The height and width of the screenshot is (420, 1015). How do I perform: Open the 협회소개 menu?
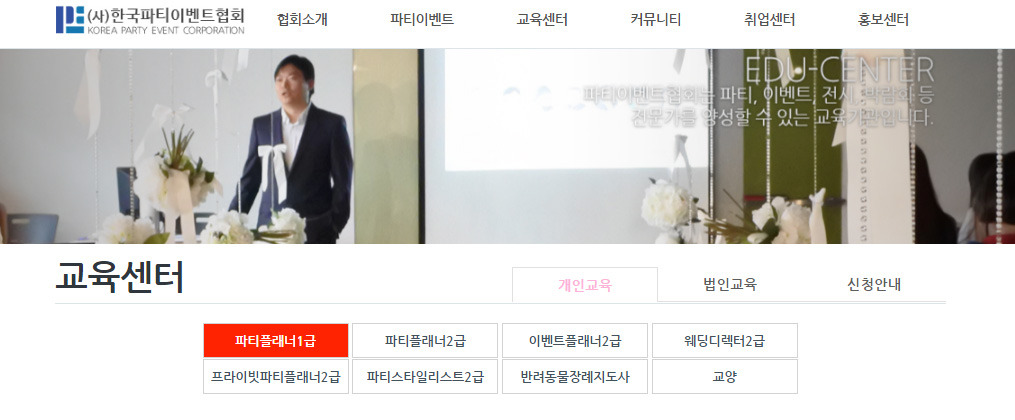[302, 20]
